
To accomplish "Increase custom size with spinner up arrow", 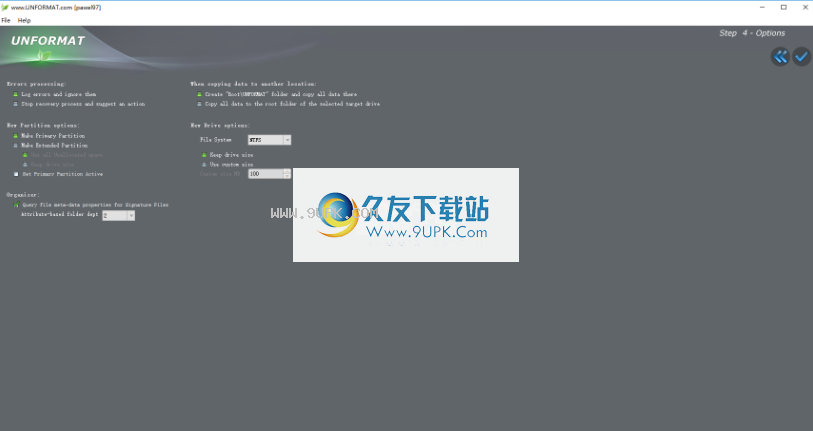I will coord(287,171).
